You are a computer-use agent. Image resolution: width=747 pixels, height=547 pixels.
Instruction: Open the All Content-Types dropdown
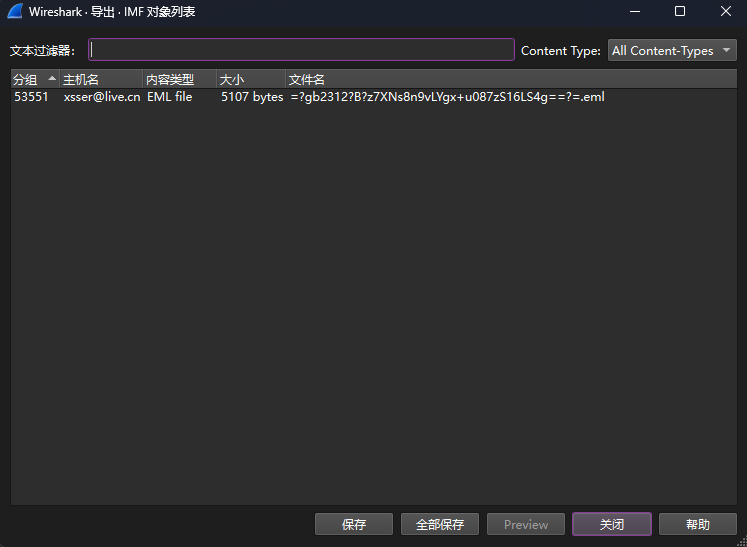(672, 50)
